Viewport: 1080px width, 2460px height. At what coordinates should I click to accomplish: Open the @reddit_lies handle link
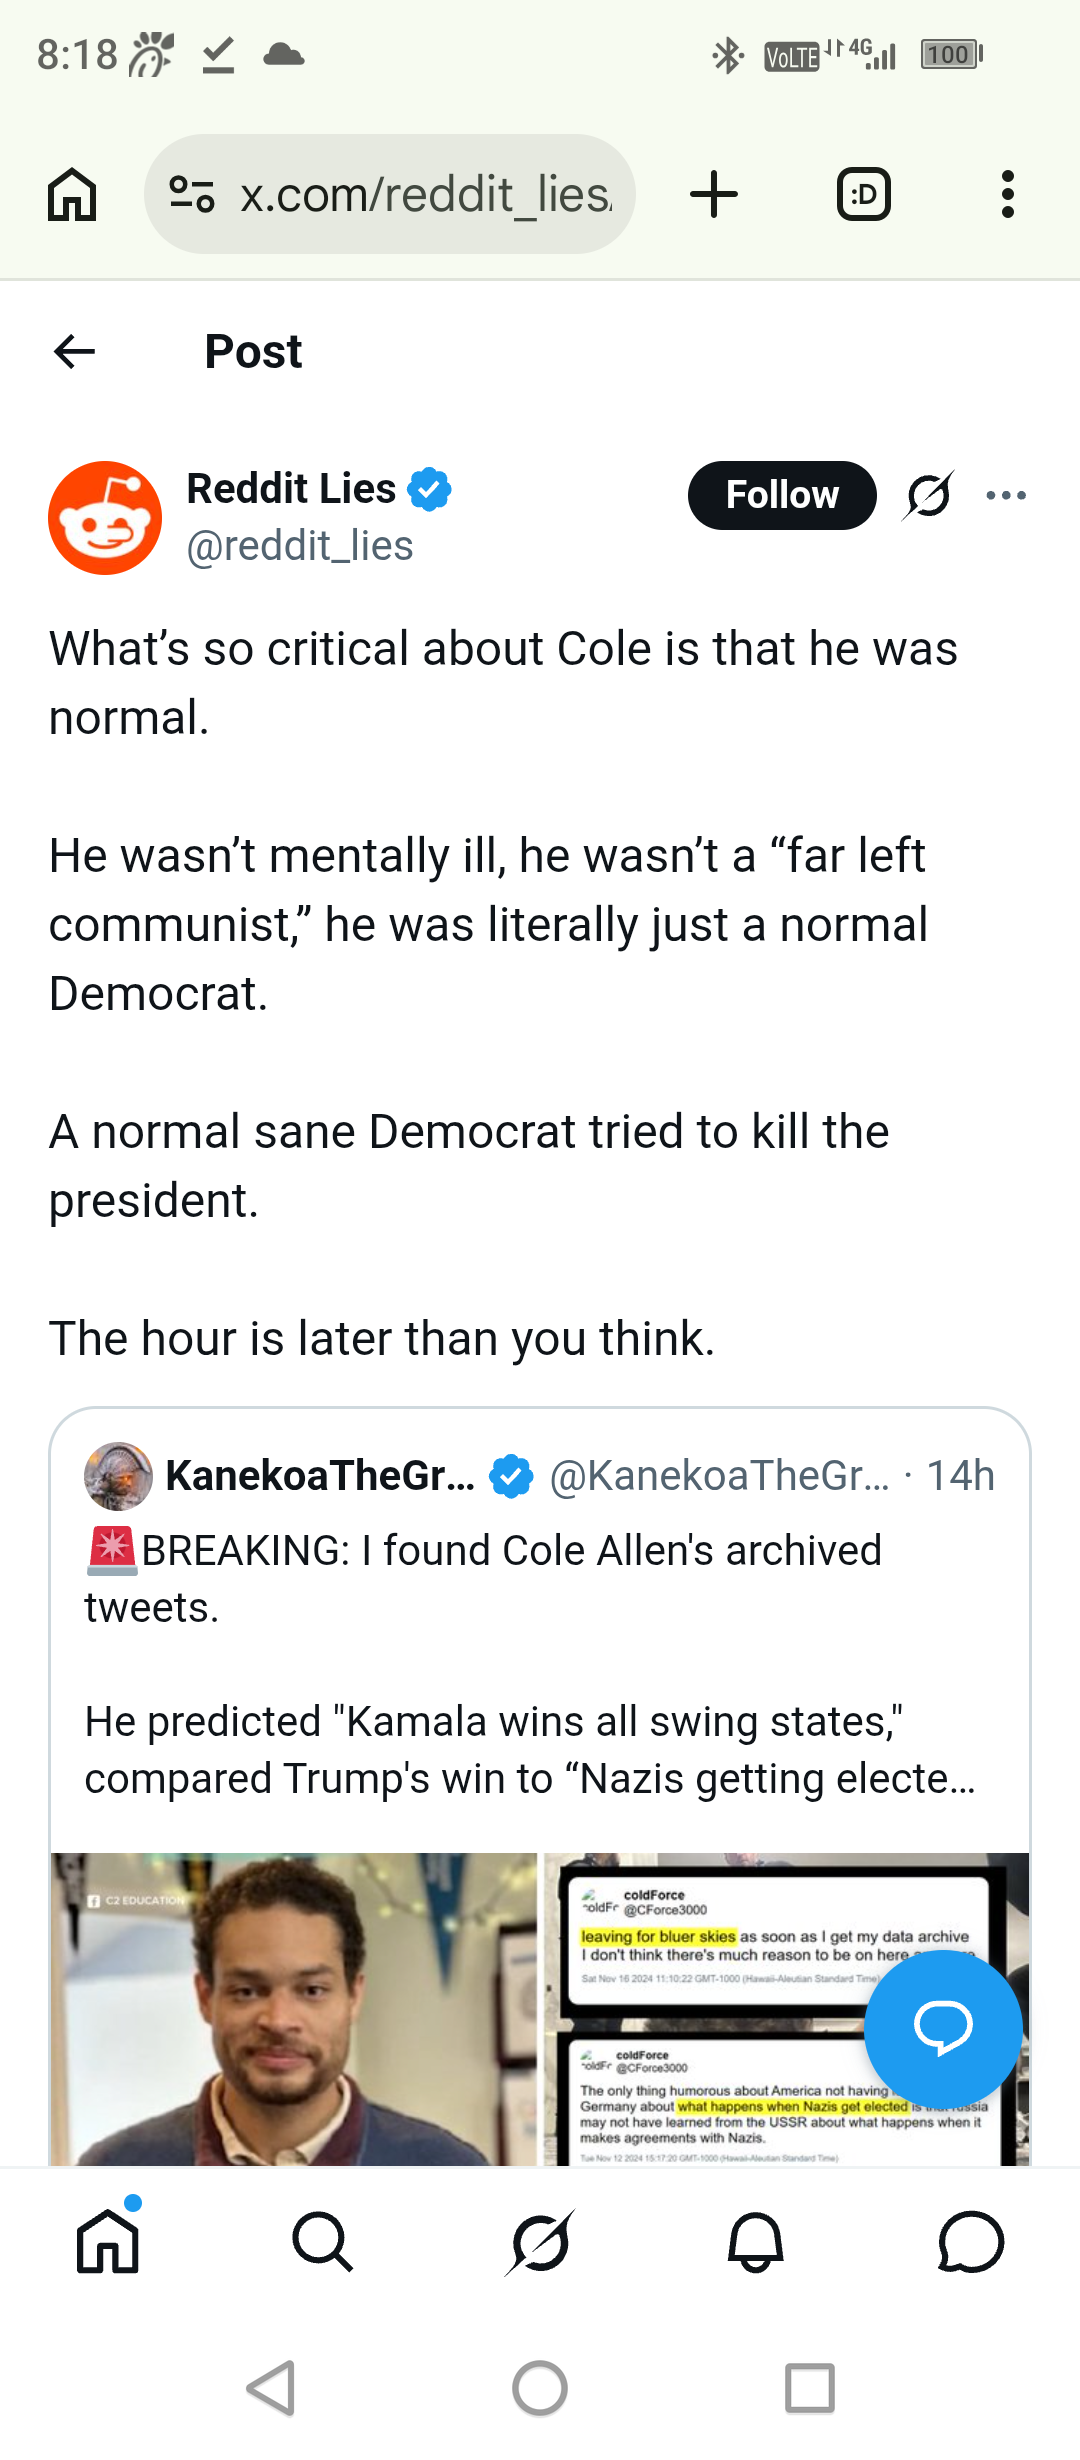[x=300, y=546]
